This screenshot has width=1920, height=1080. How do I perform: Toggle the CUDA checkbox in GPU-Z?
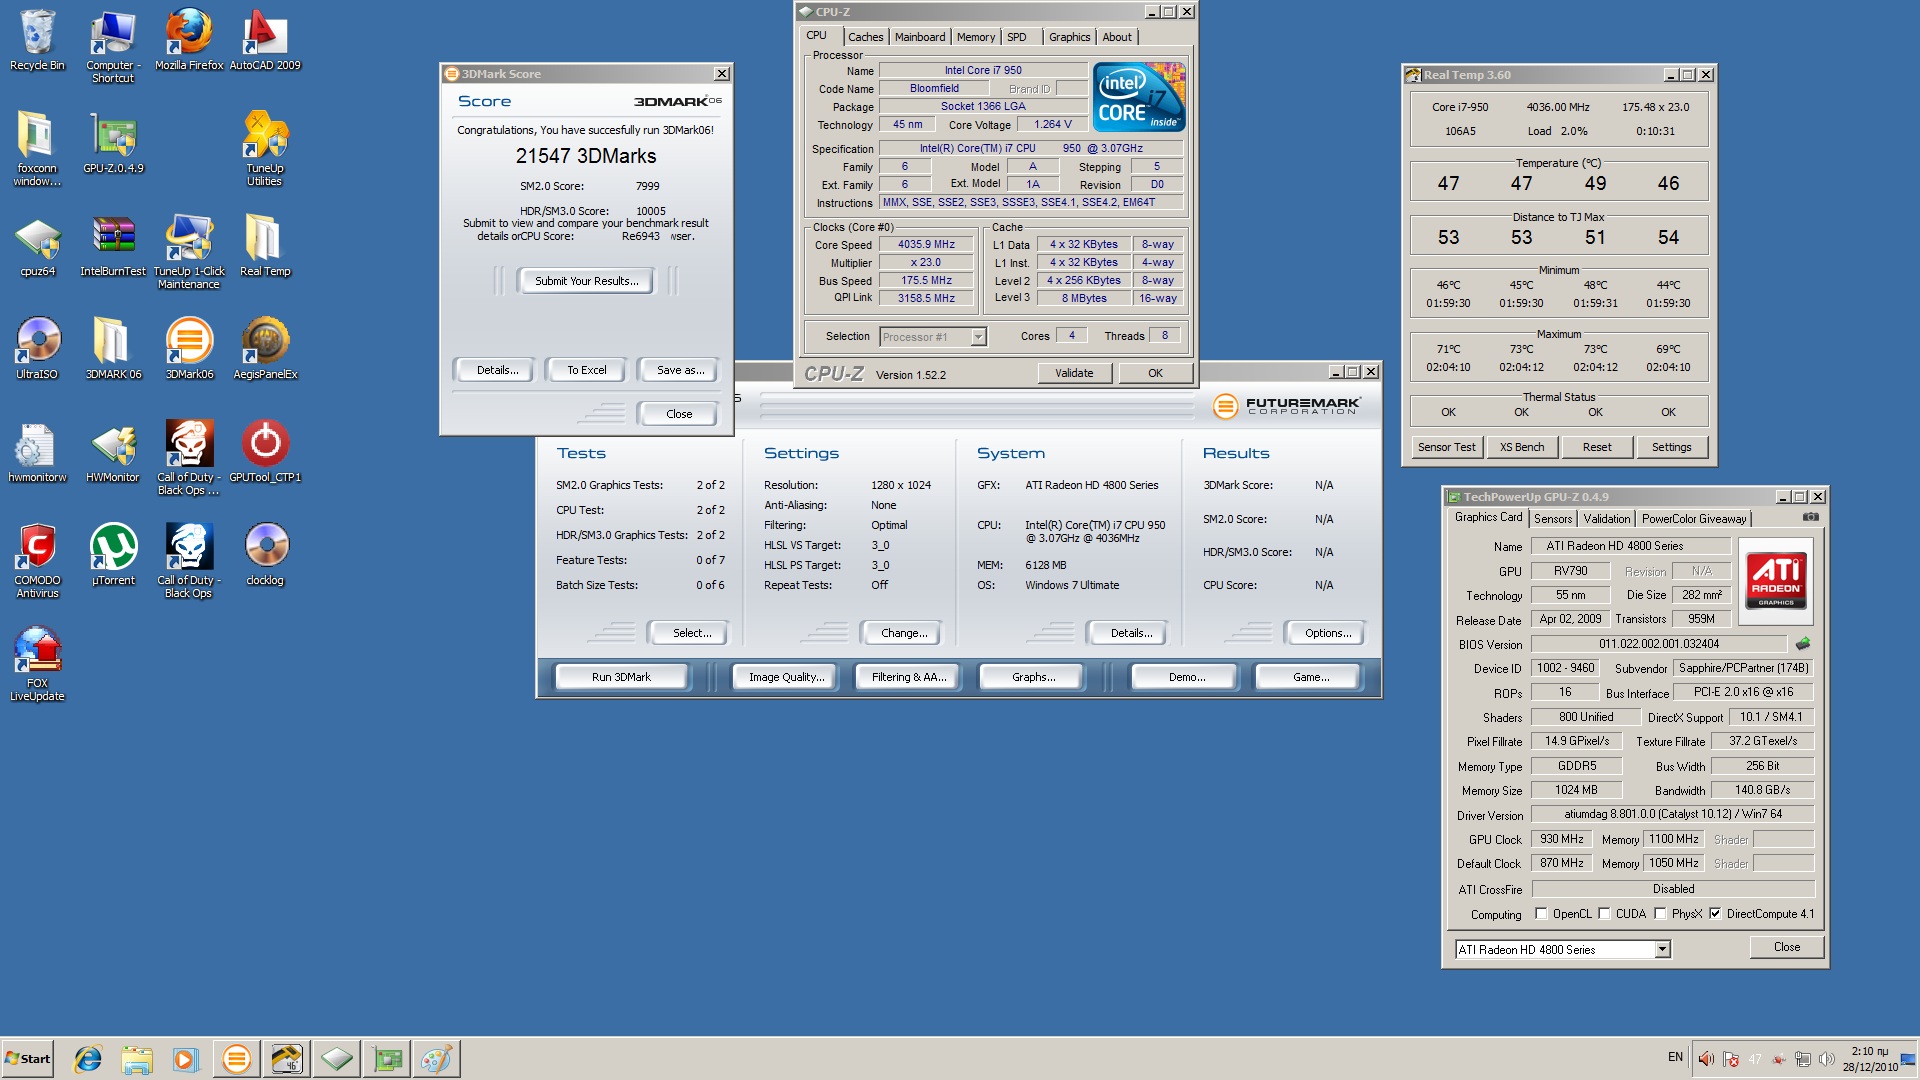pos(1604,914)
